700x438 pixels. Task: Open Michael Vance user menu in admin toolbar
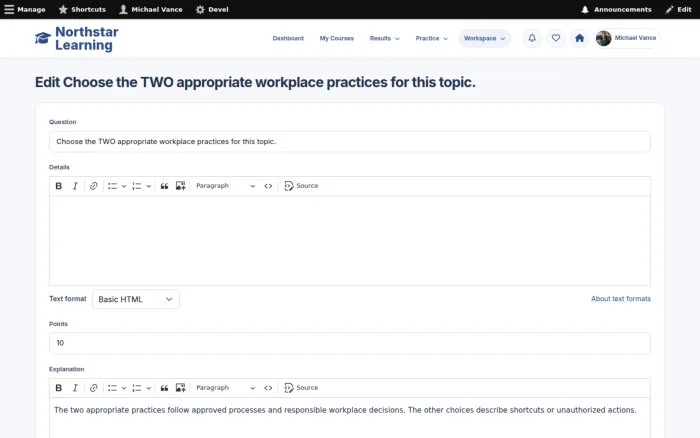click(x=151, y=9)
